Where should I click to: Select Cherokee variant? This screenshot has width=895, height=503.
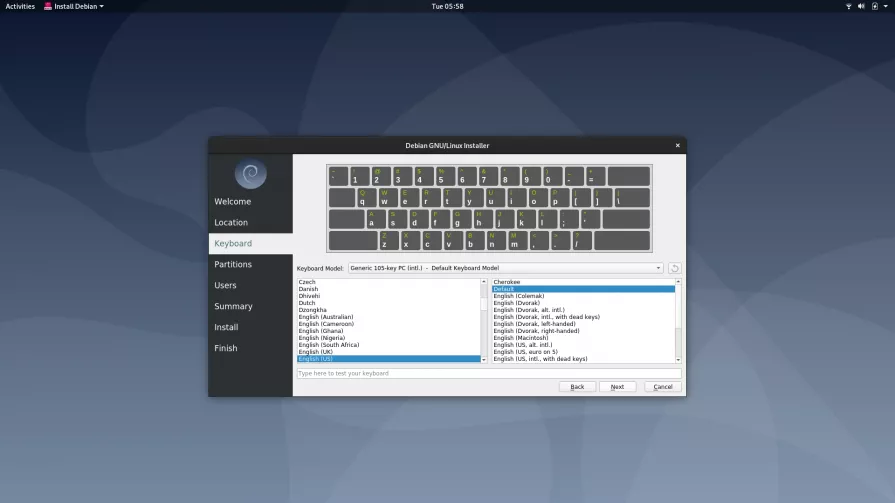583,282
